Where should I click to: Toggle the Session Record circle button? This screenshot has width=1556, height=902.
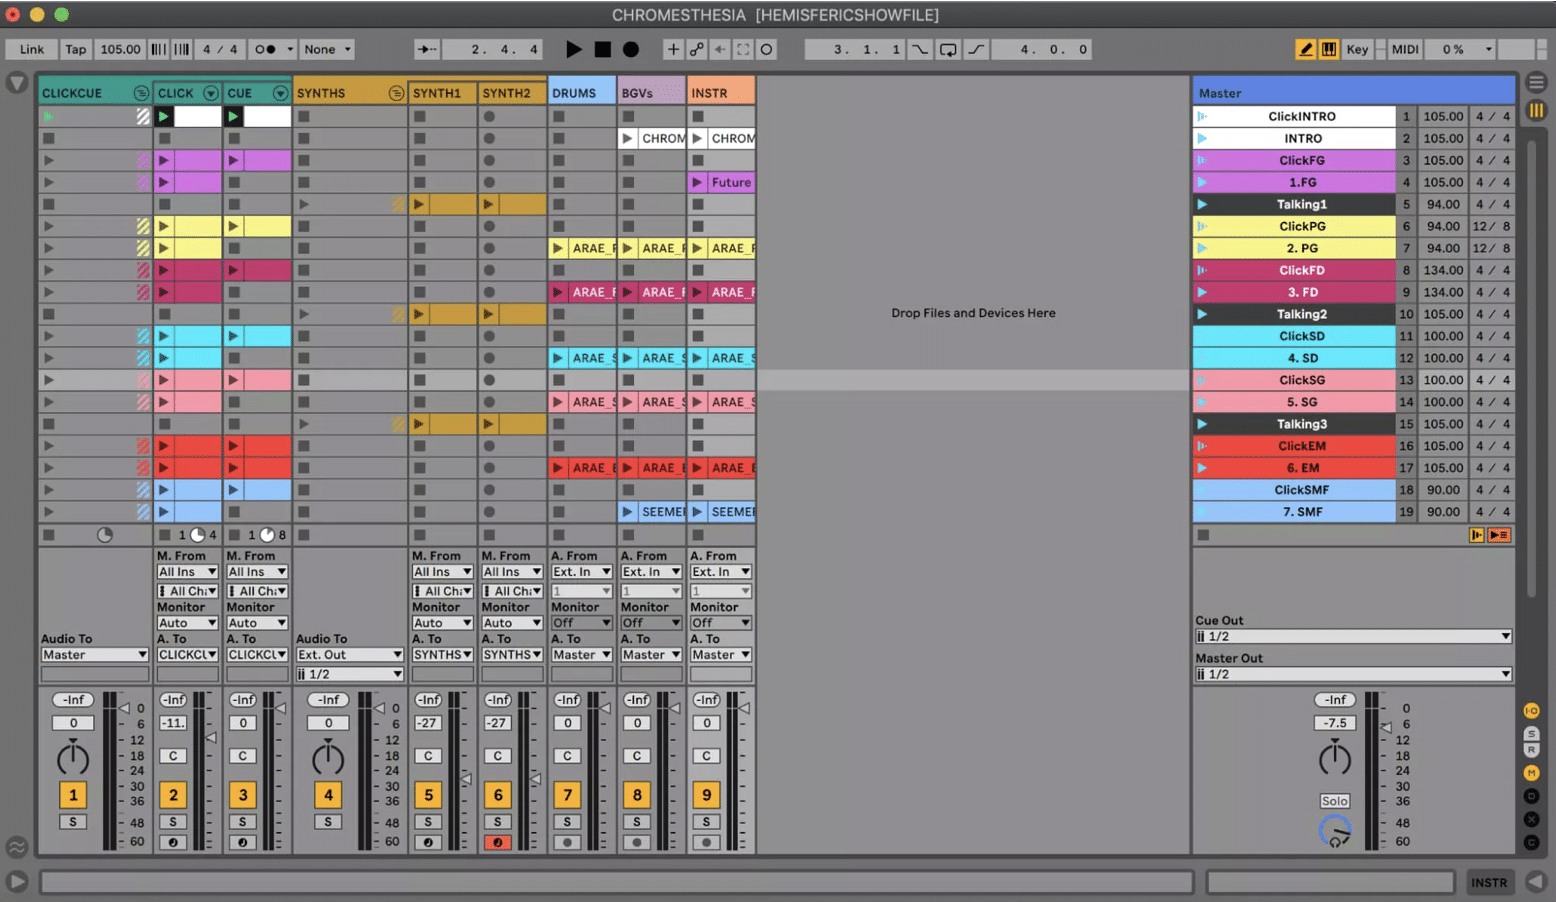tap(766, 49)
